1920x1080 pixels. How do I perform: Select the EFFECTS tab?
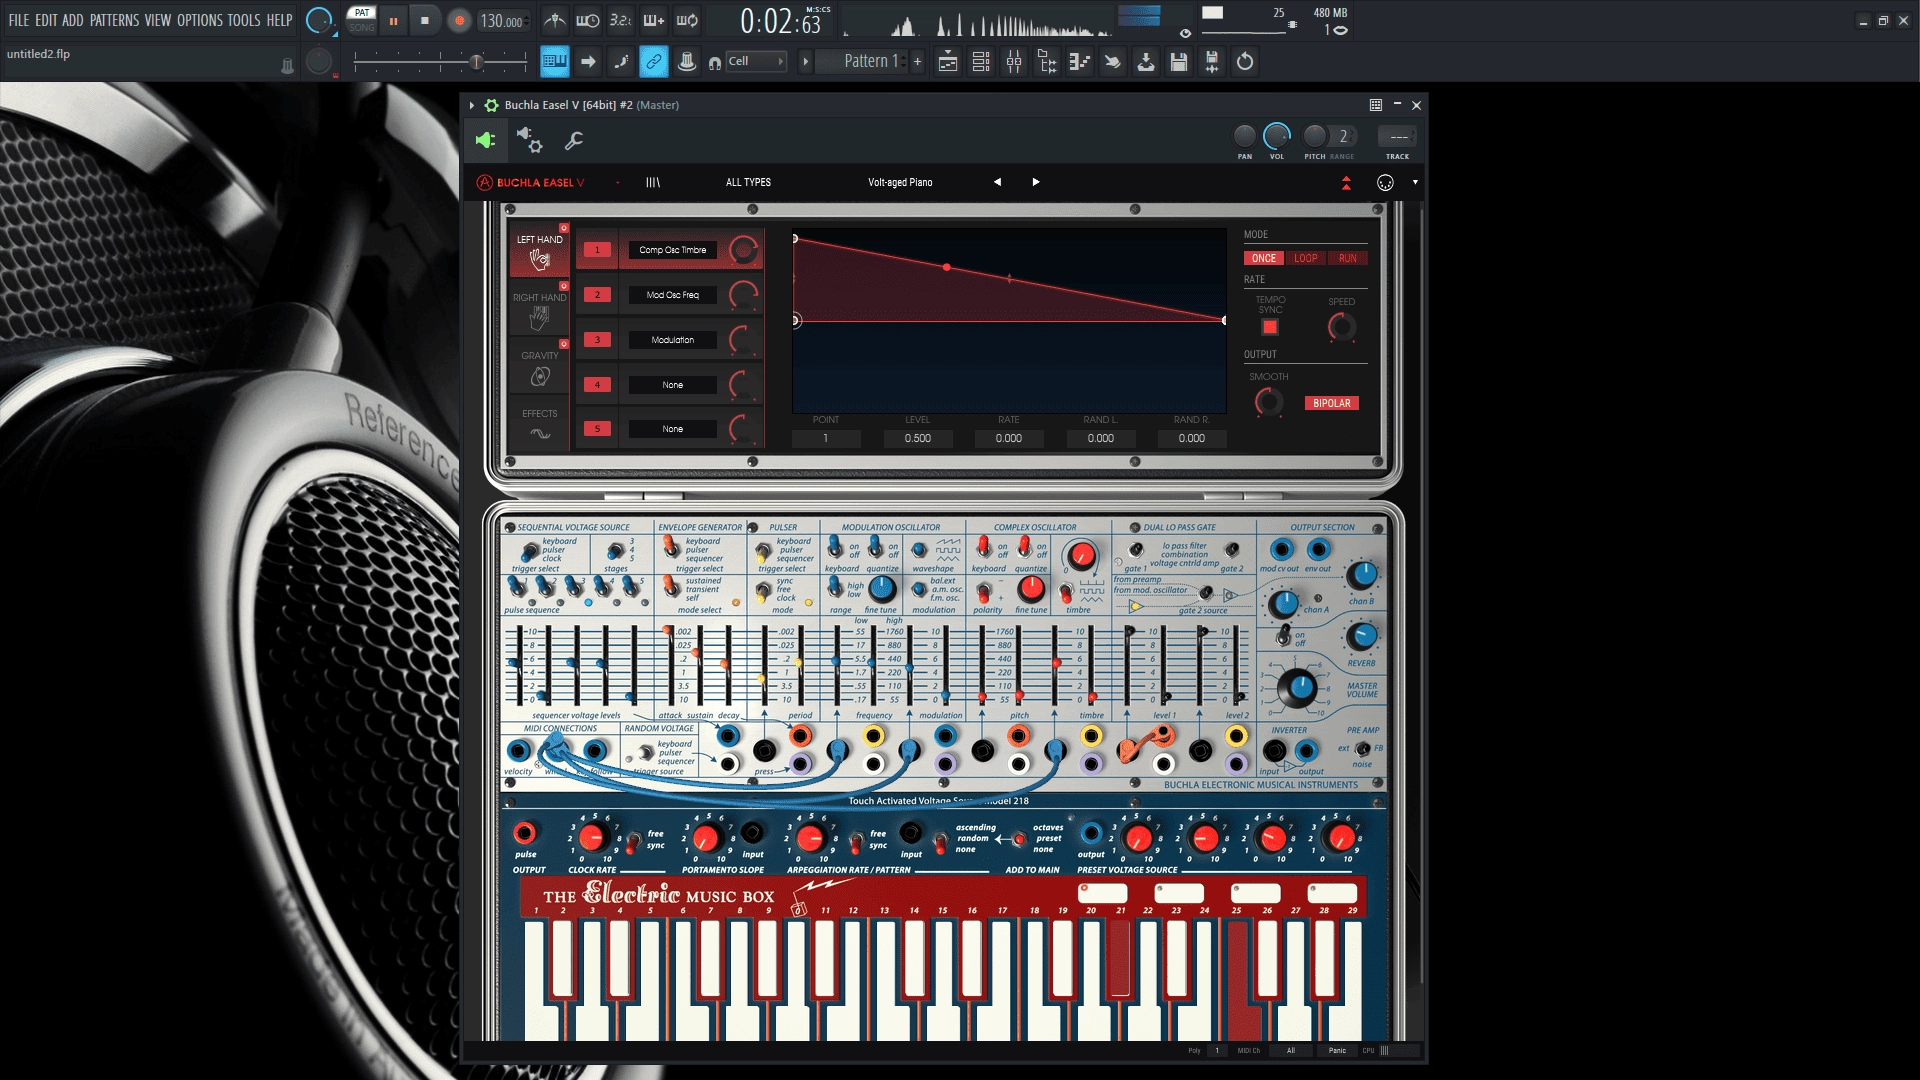tap(540, 424)
